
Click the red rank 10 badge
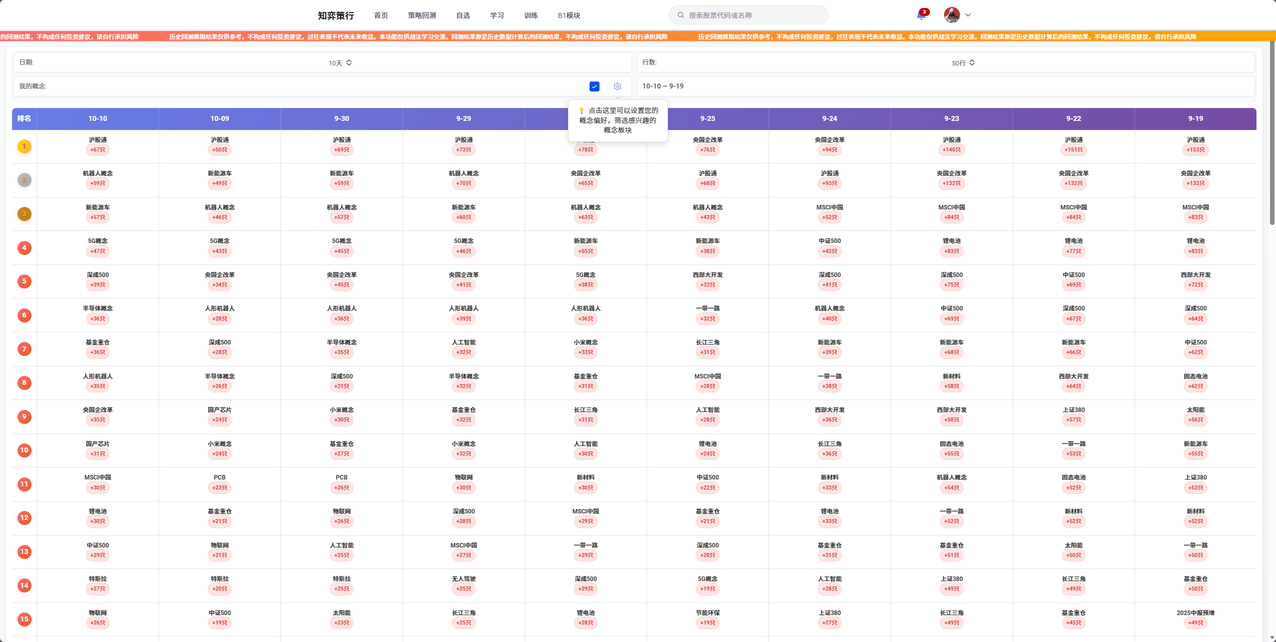[24, 451]
